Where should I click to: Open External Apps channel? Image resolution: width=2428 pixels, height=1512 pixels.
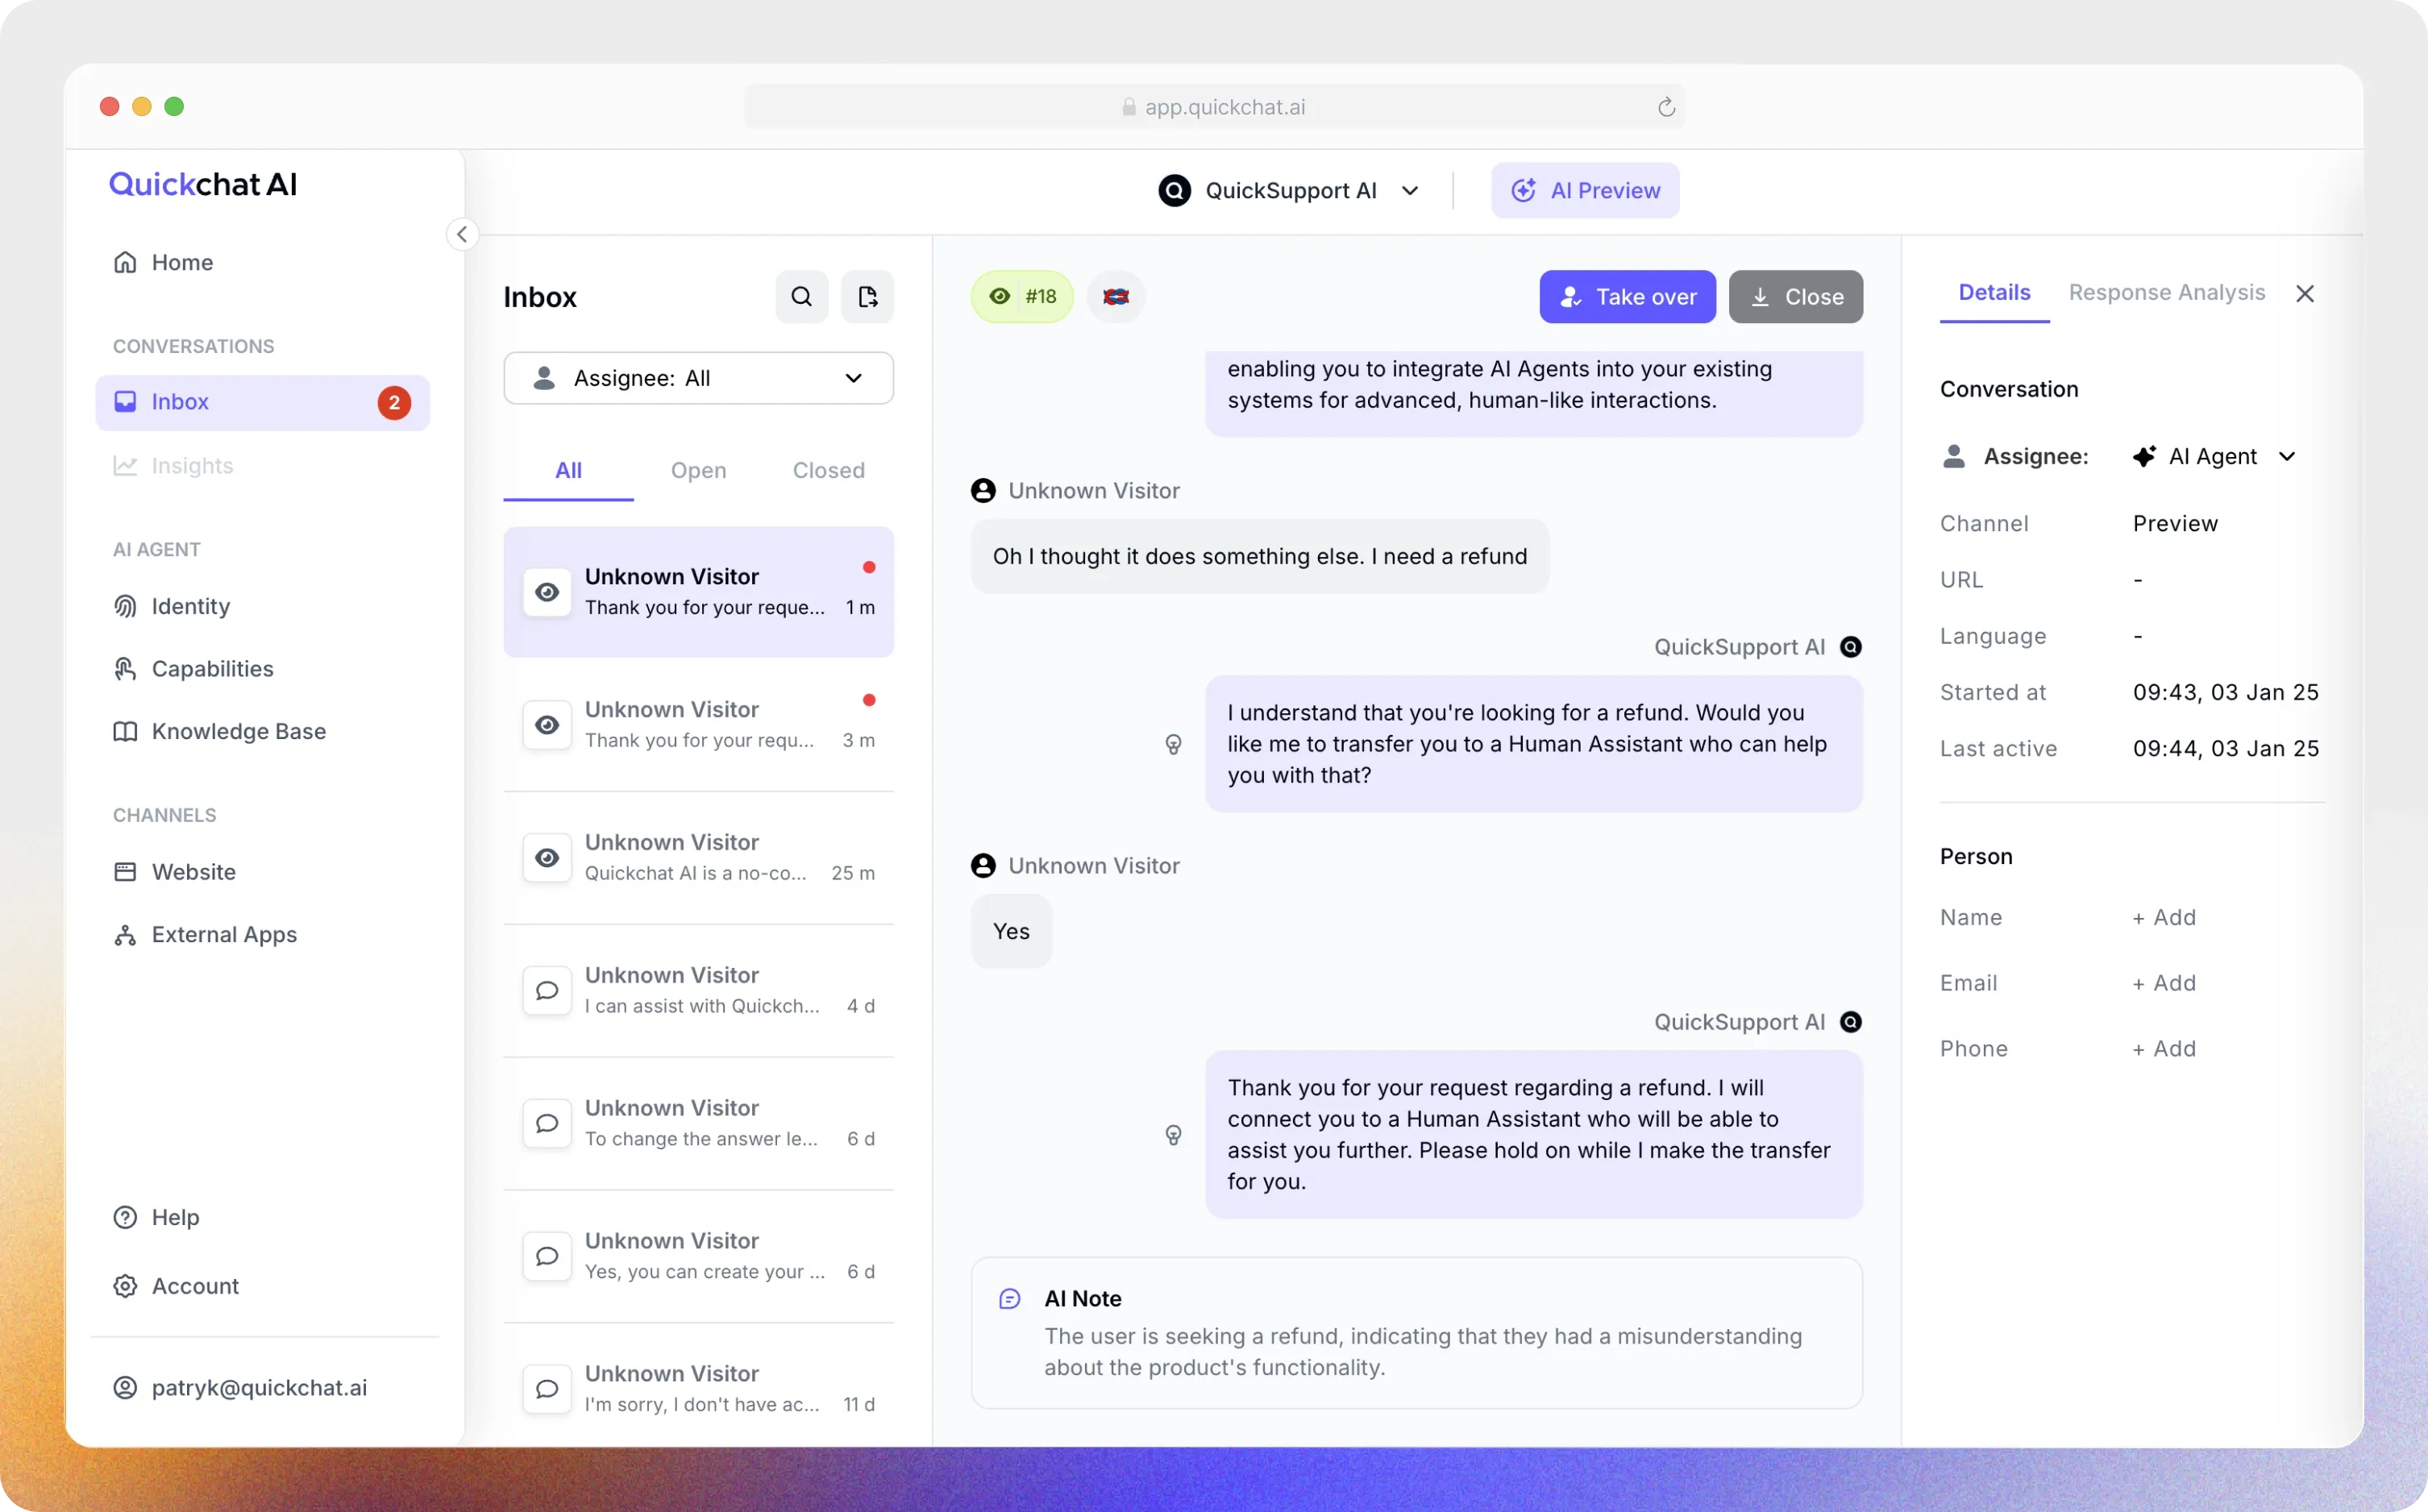point(205,934)
